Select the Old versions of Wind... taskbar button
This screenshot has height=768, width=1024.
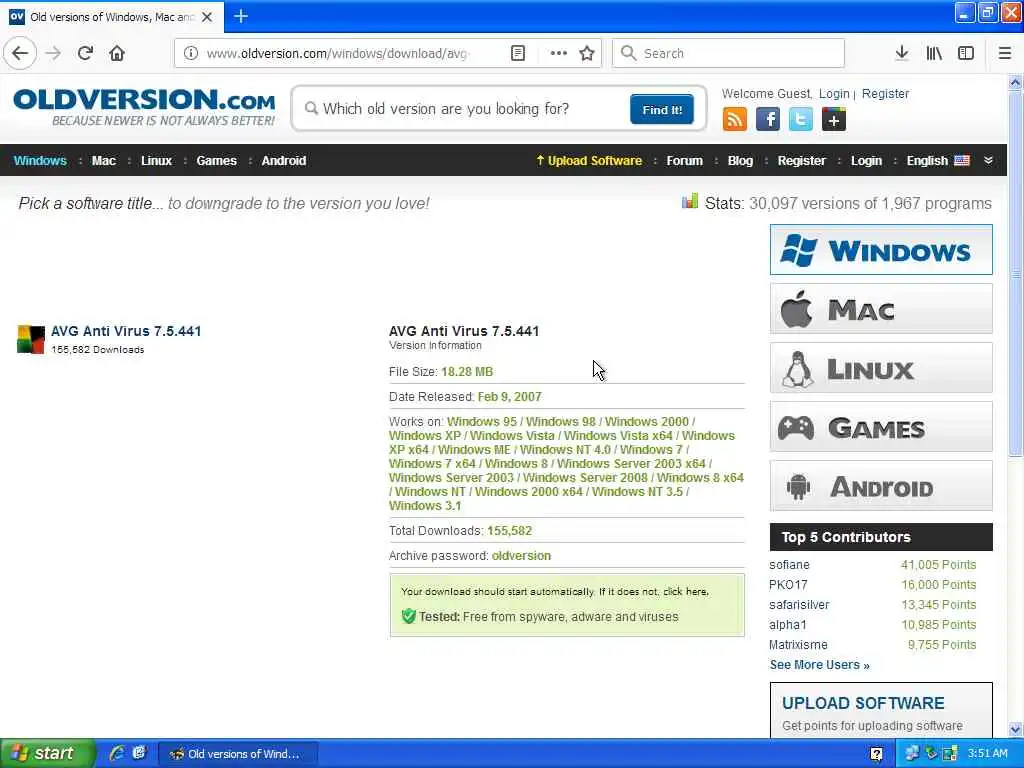(x=238, y=754)
